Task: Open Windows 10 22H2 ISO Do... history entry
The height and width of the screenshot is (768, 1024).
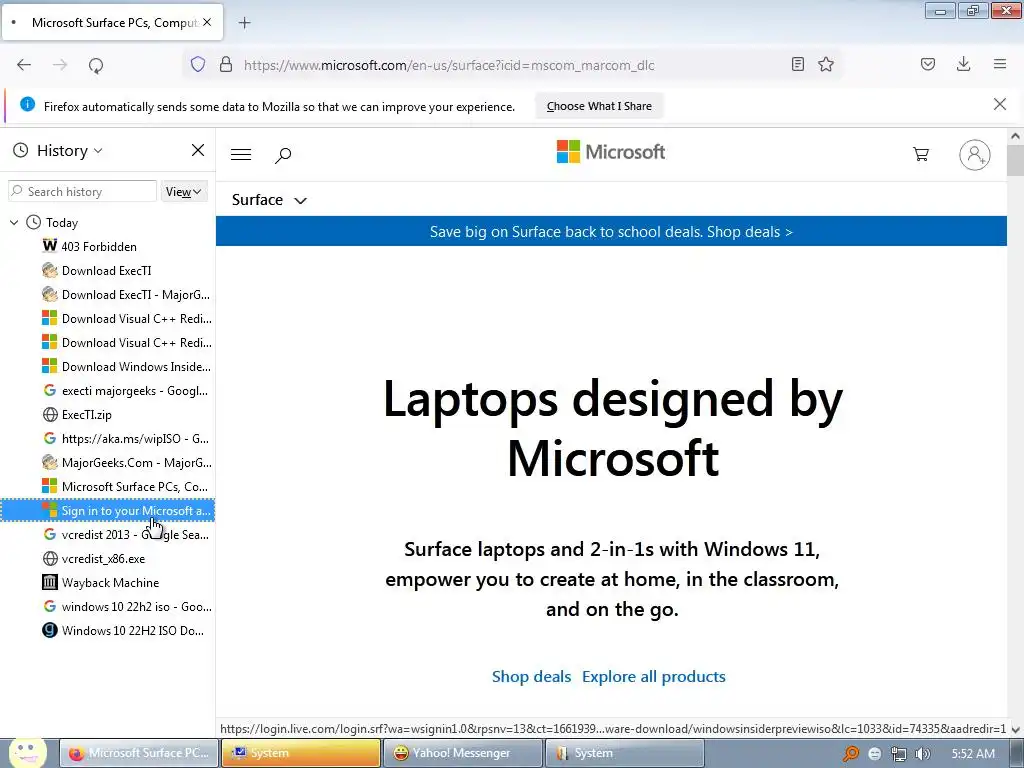Action: (107, 631)
